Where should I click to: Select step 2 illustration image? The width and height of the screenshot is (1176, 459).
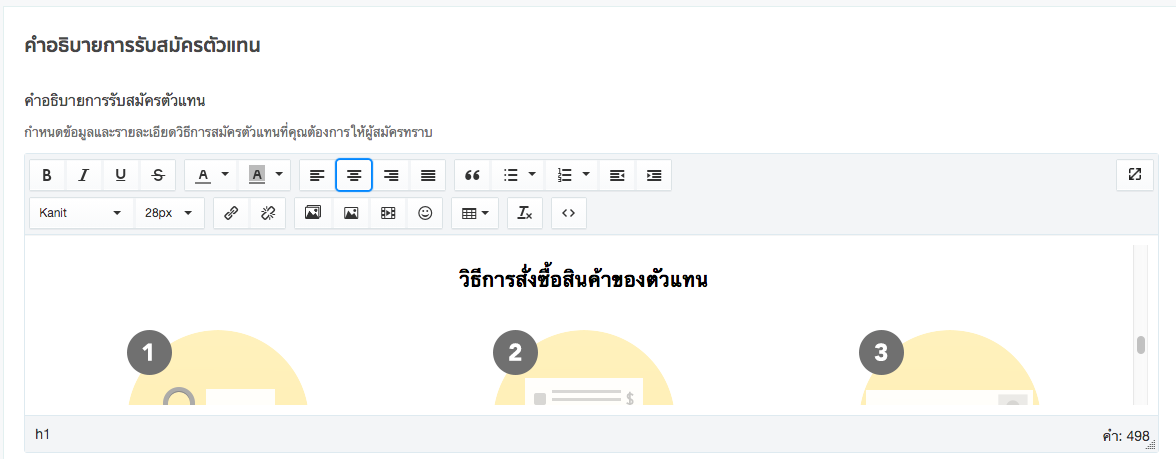[x=584, y=367]
